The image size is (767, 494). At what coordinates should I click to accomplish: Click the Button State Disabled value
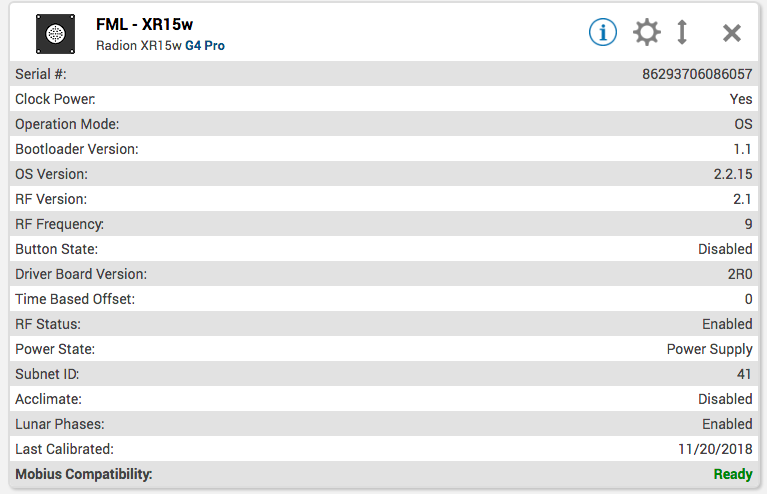(725, 249)
